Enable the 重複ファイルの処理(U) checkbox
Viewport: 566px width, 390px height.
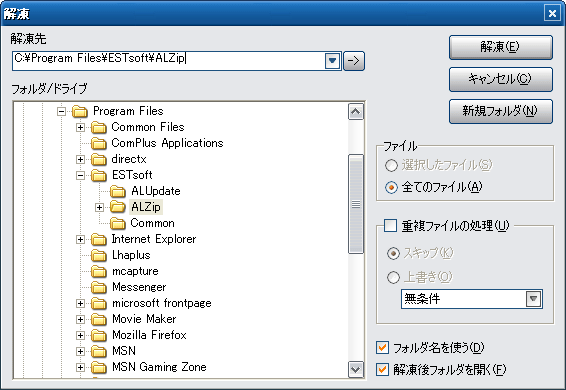[390, 225]
